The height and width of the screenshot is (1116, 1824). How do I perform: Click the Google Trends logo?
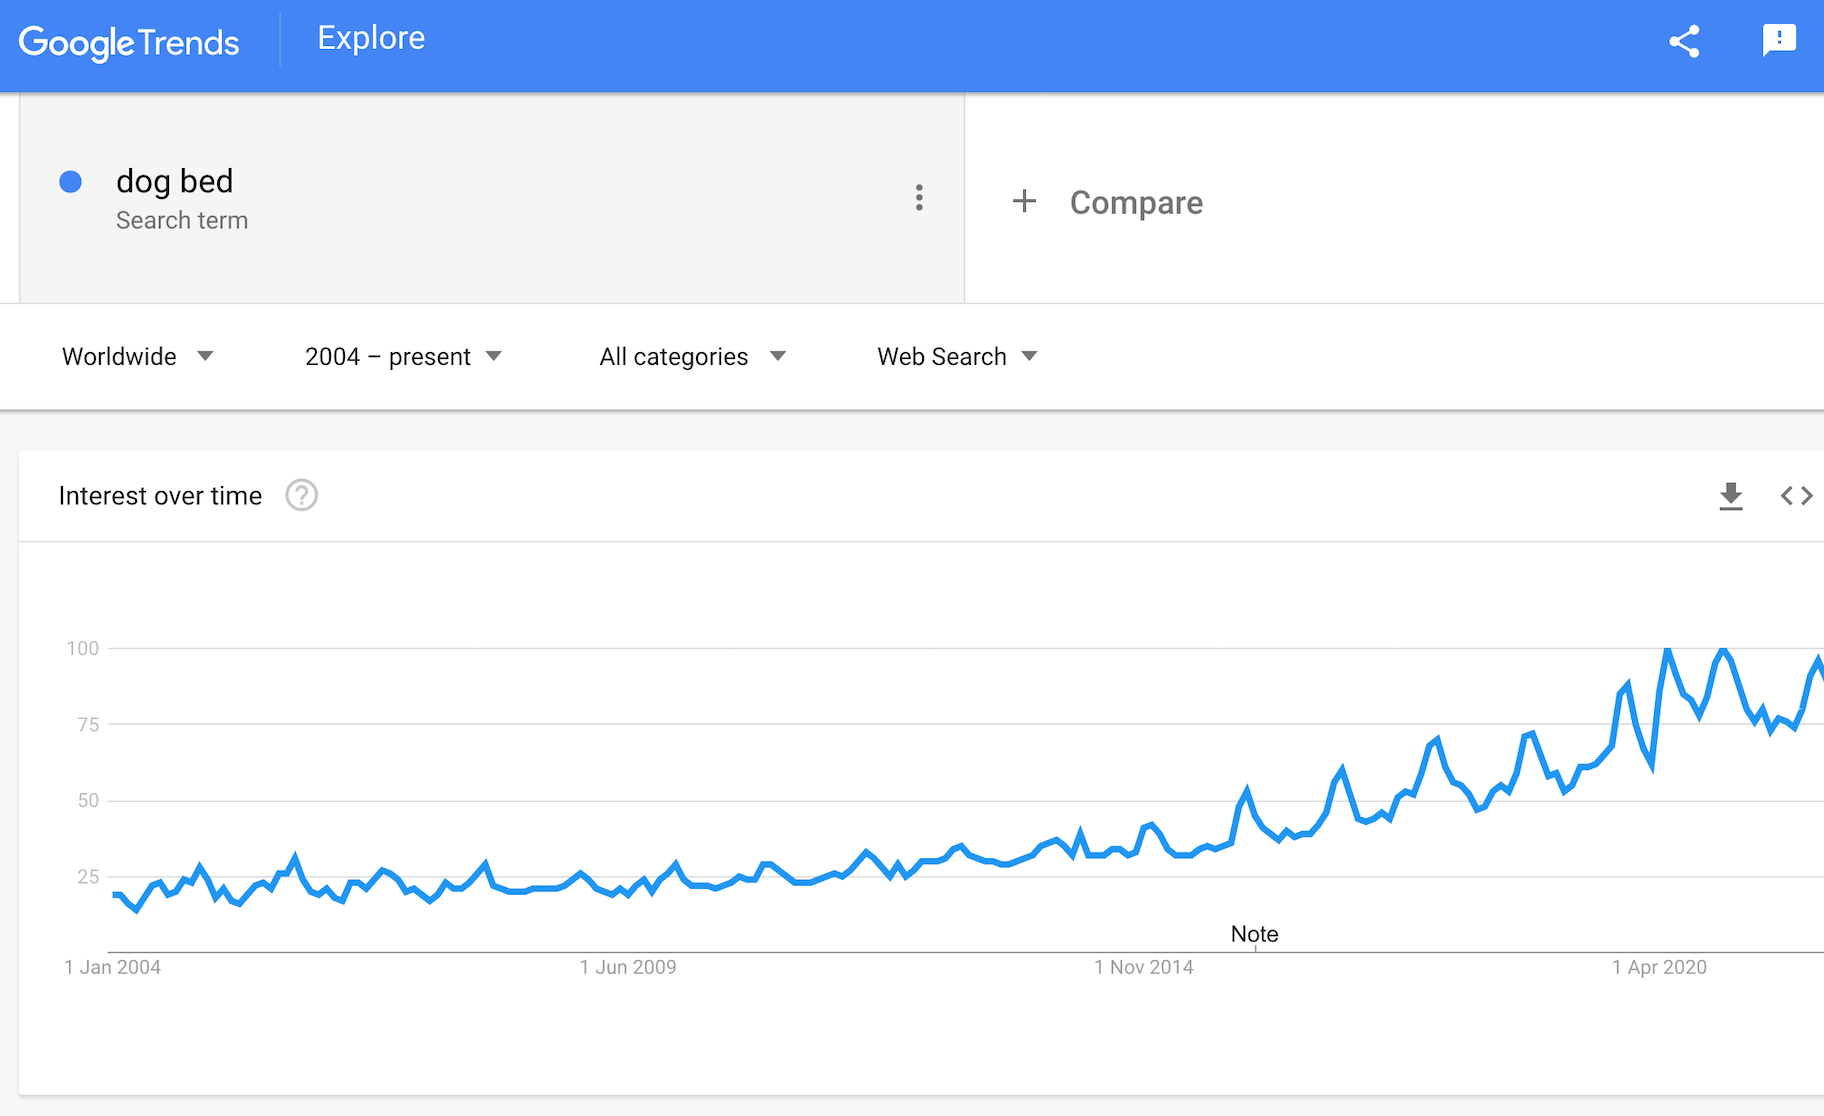[x=129, y=43]
